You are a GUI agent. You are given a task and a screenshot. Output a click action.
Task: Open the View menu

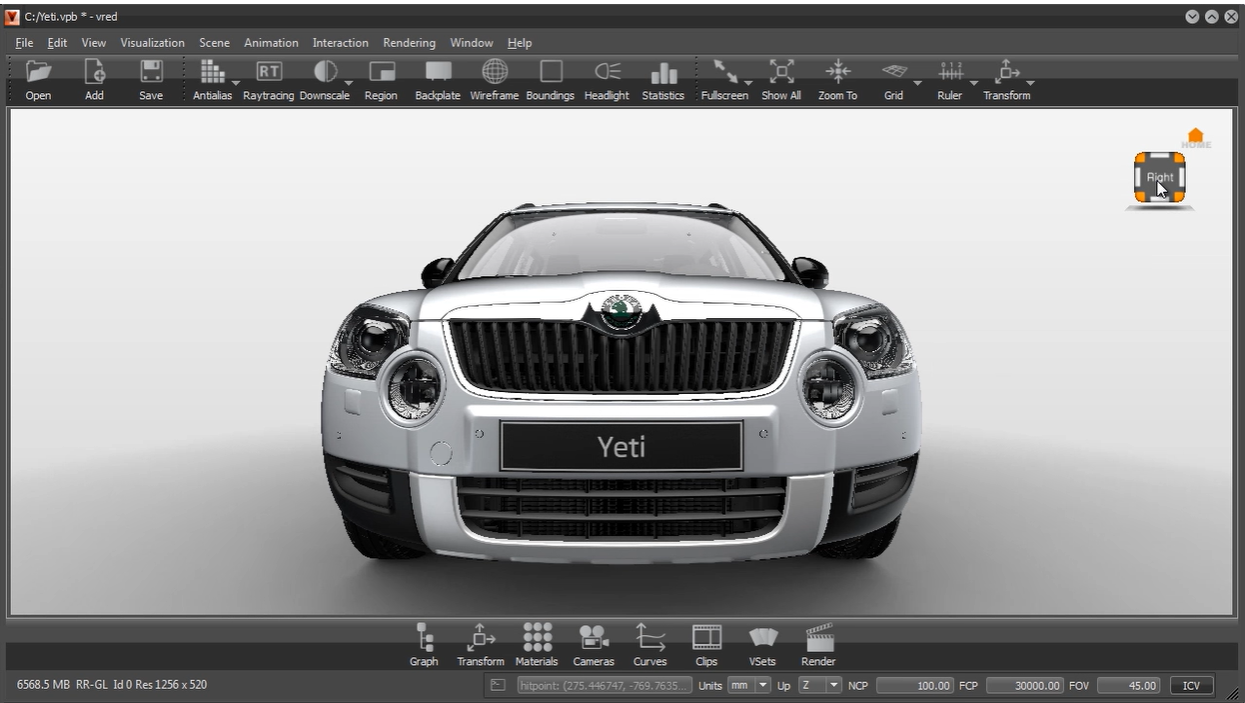94,43
